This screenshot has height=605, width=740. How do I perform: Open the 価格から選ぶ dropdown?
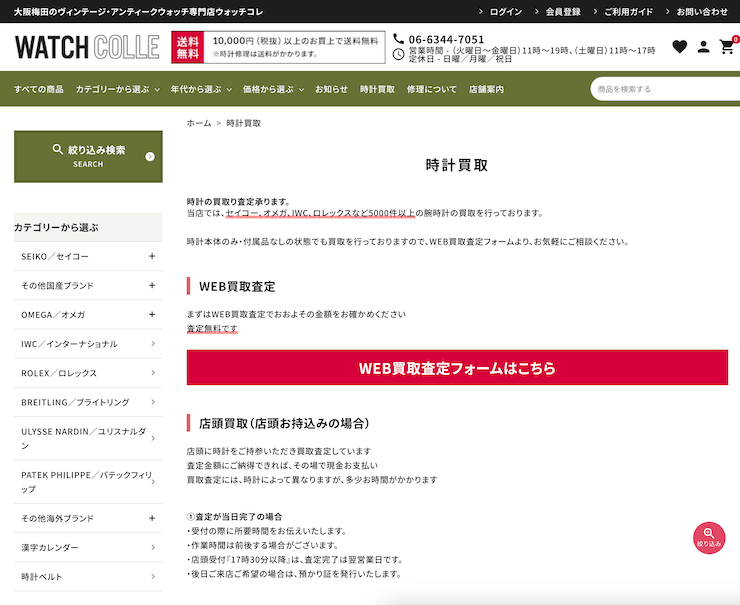(273, 89)
